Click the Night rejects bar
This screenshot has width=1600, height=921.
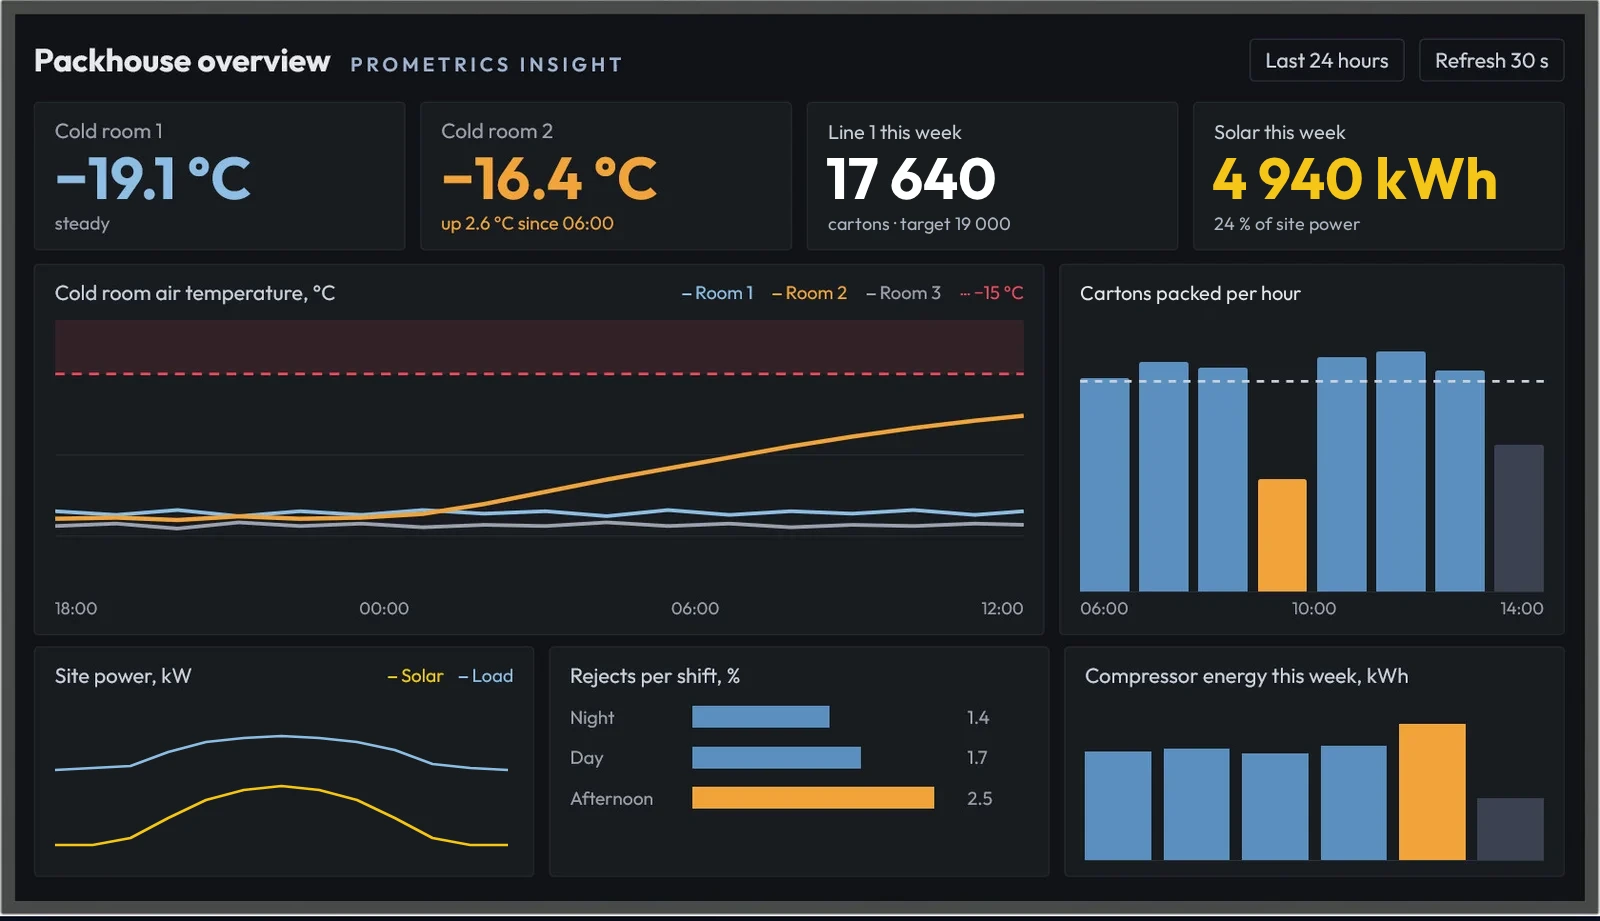(761, 717)
